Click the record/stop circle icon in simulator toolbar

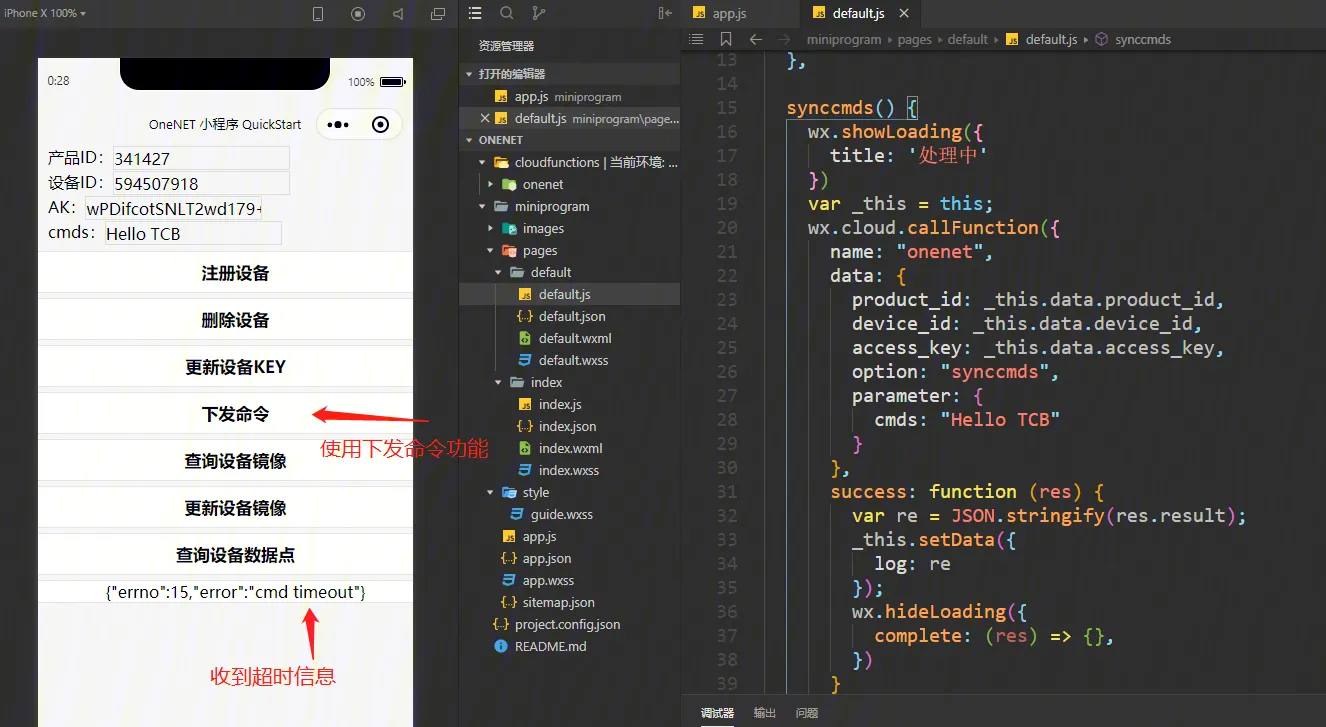(x=358, y=14)
